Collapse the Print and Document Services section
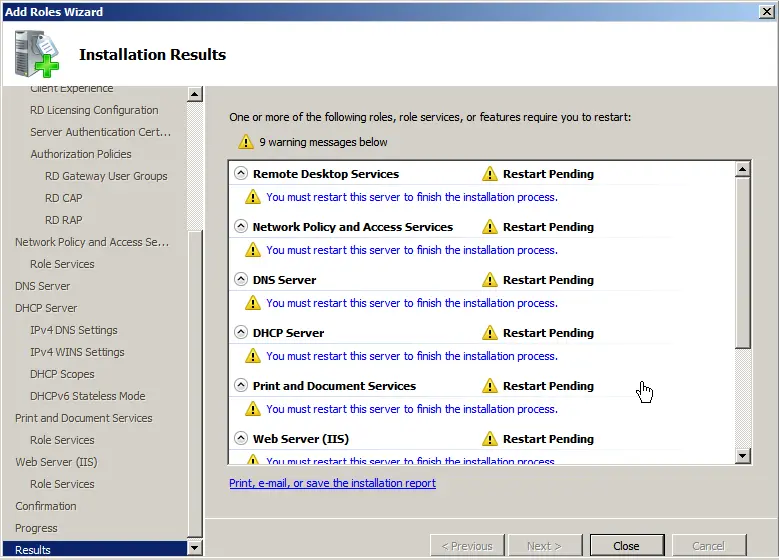779x560 pixels. point(240,386)
